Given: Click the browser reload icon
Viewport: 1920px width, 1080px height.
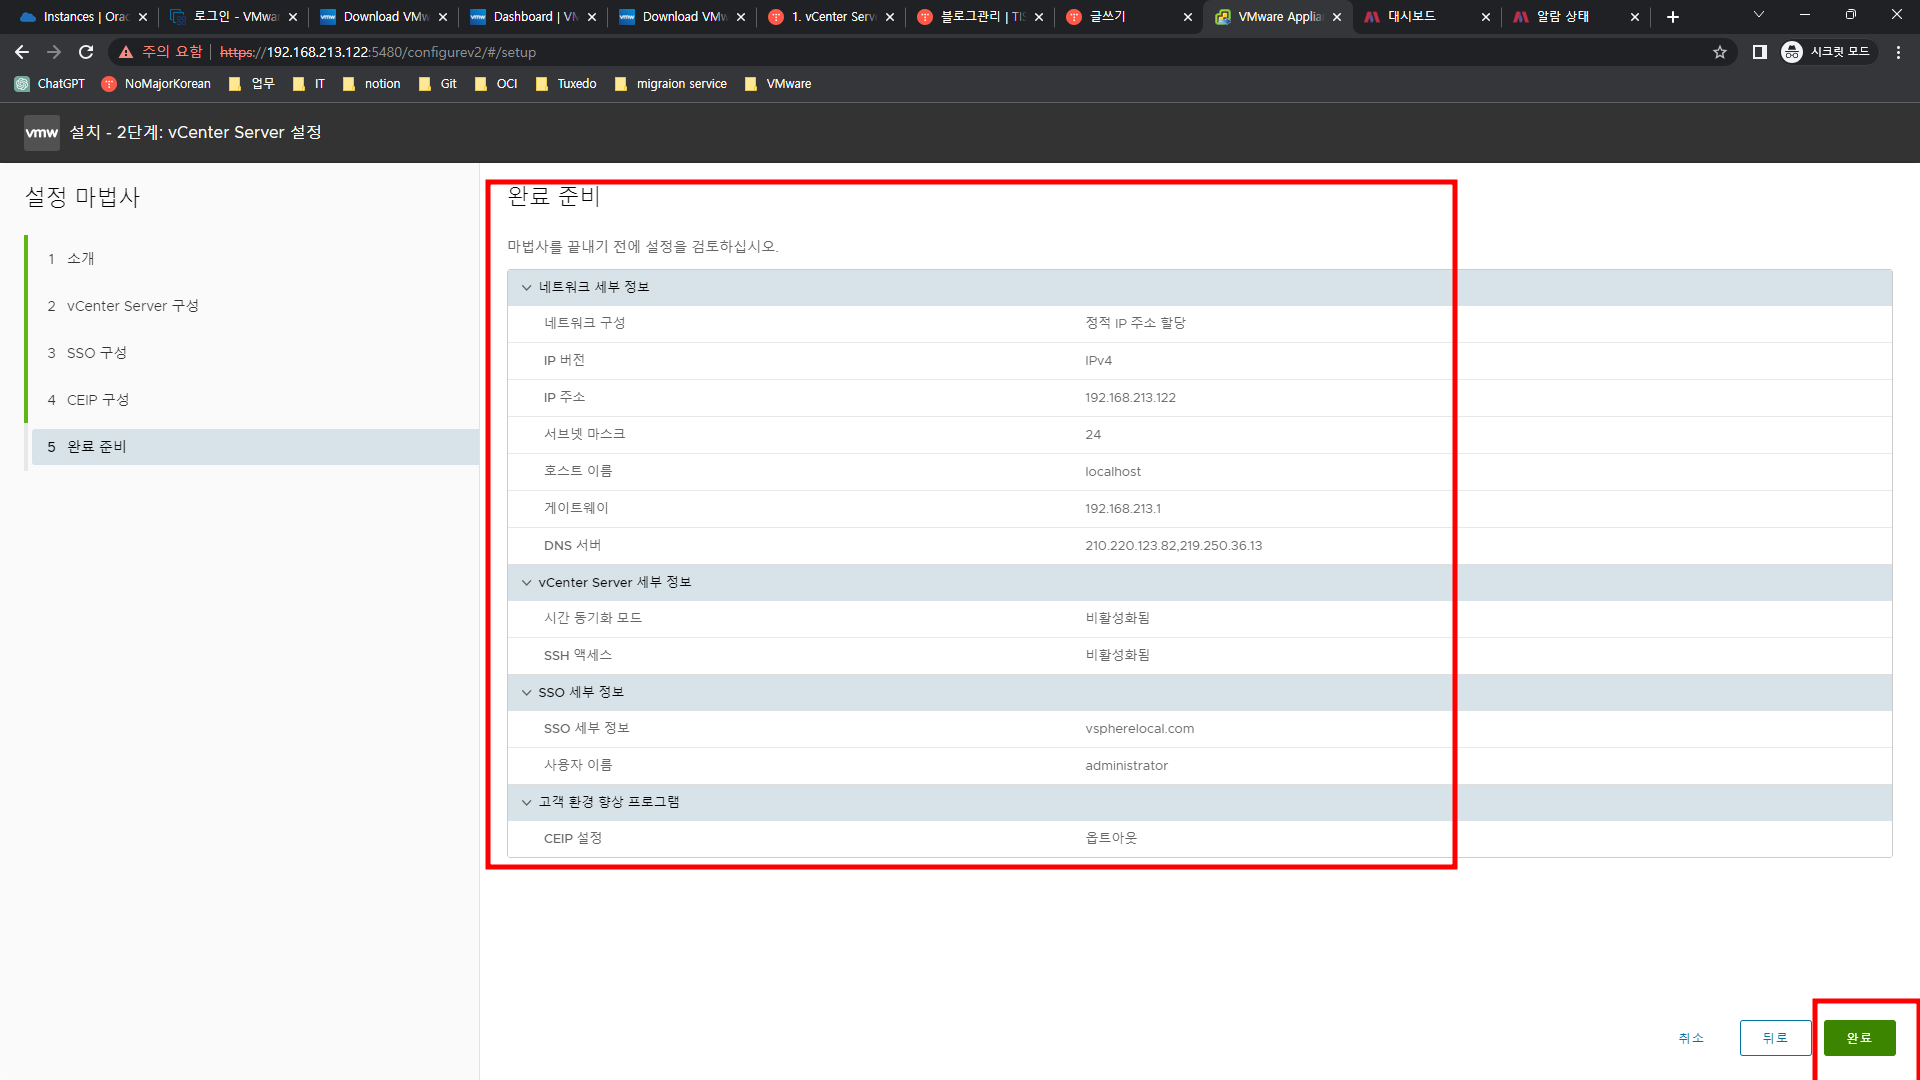Looking at the screenshot, I should 86,52.
